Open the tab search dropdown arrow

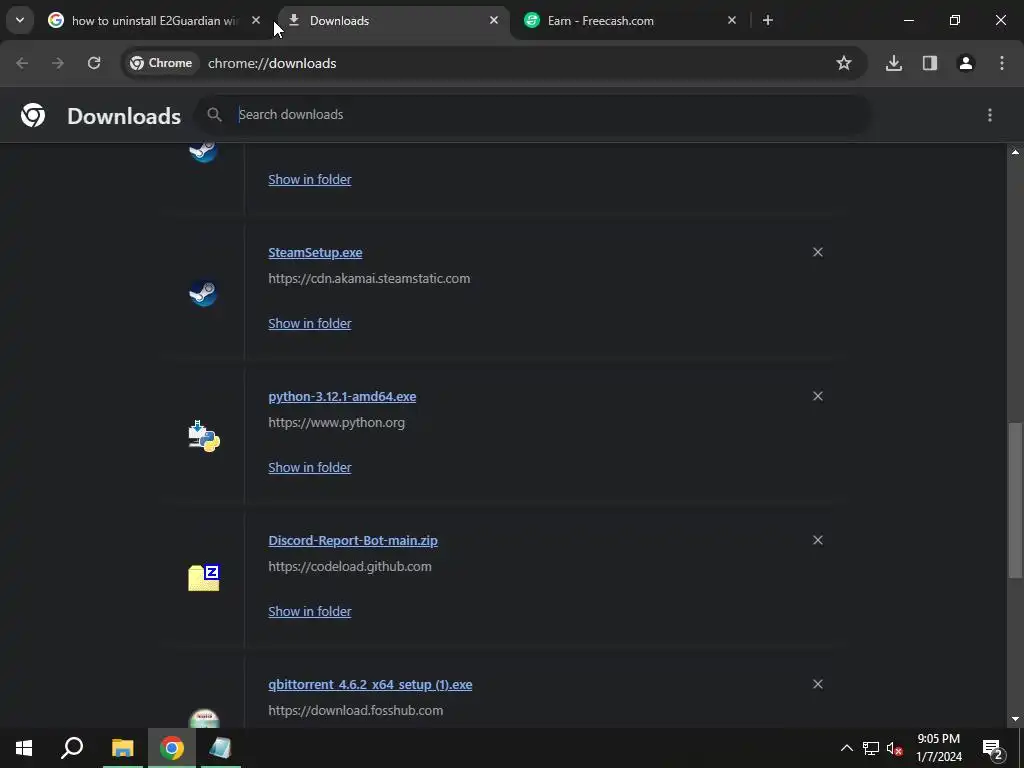coord(20,20)
